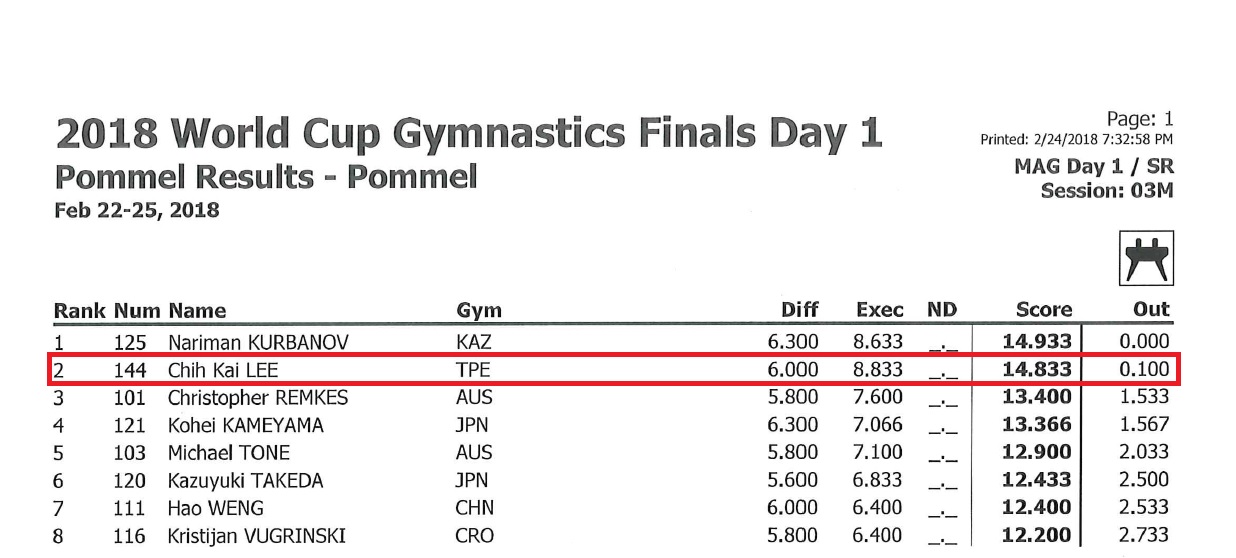This screenshot has width=1236, height=558.
Task: Click the Session: 03M label
Action: click(1107, 190)
